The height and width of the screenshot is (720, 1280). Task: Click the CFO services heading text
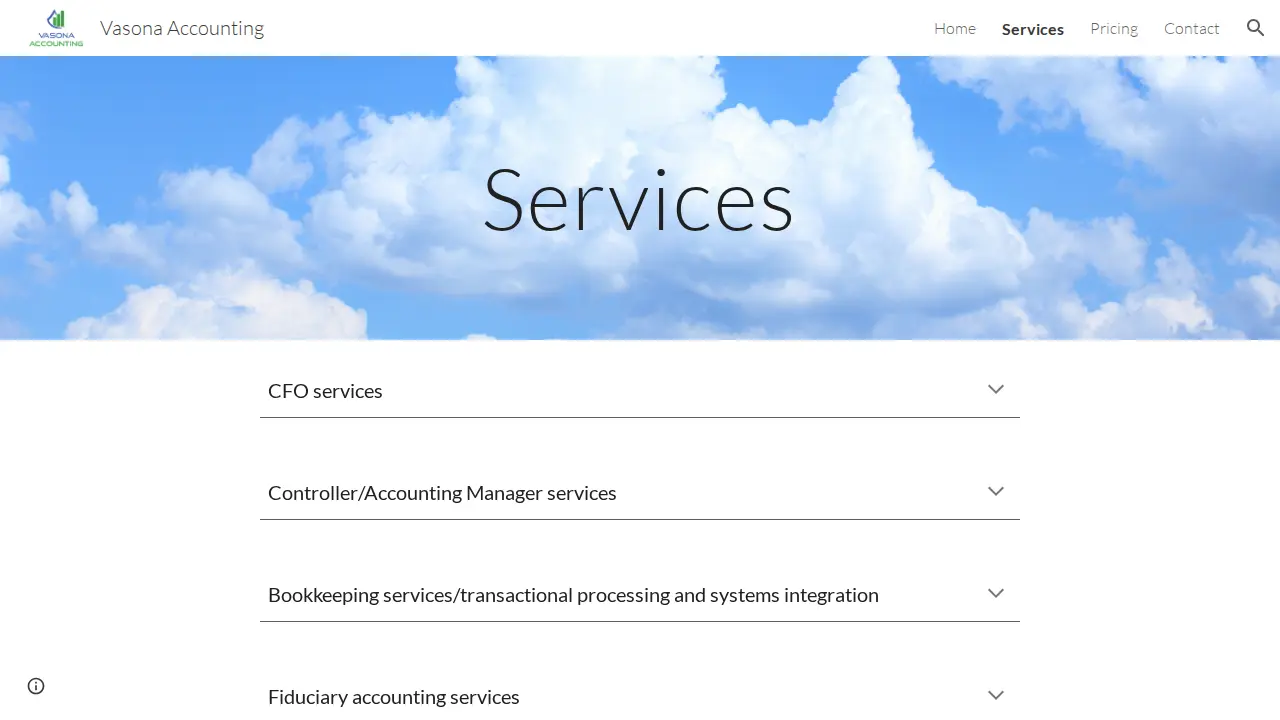[x=325, y=391]
